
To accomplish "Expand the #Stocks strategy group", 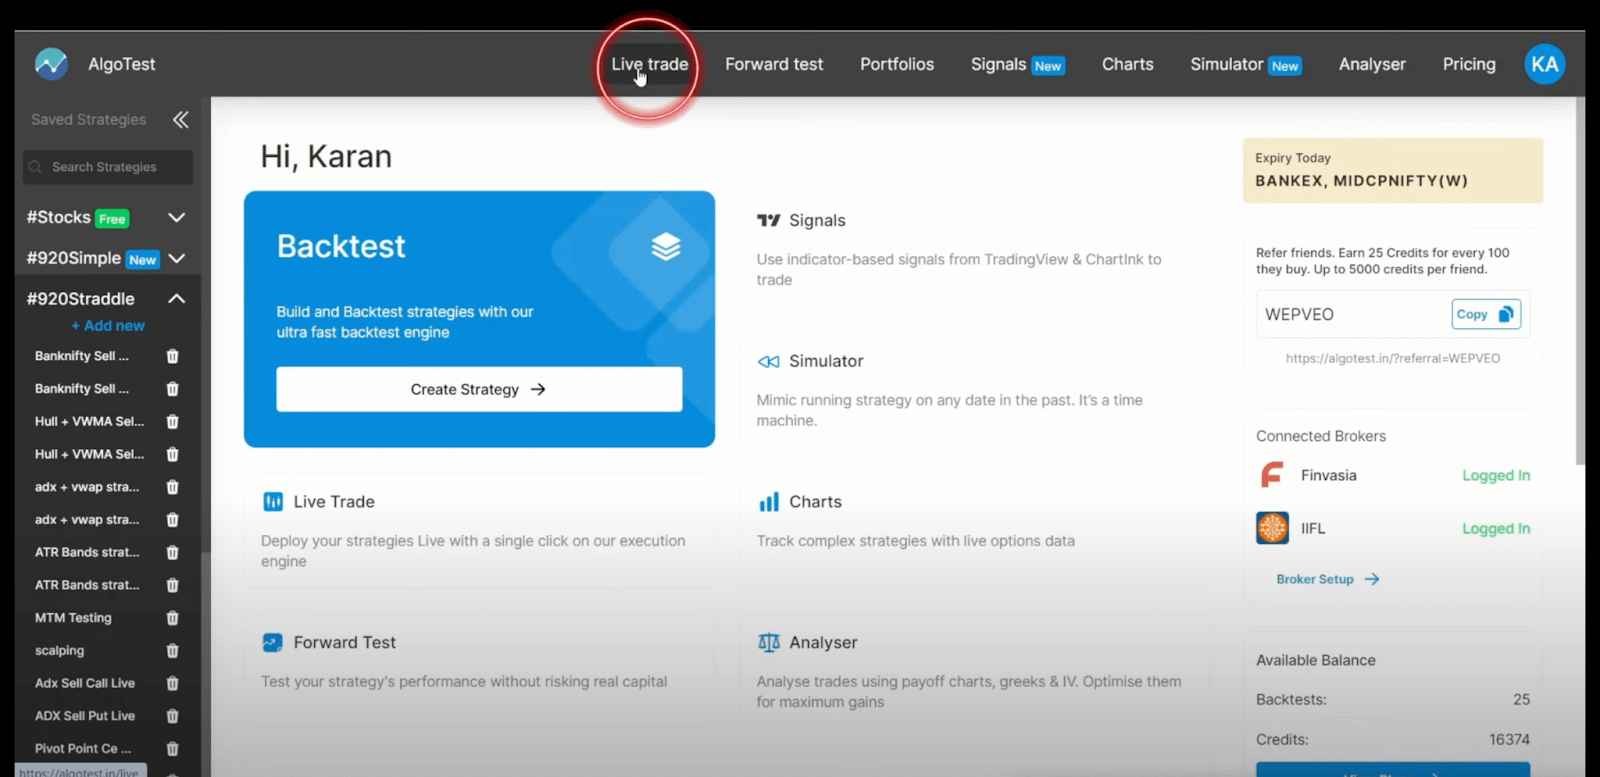I will [x=177, y=218].
